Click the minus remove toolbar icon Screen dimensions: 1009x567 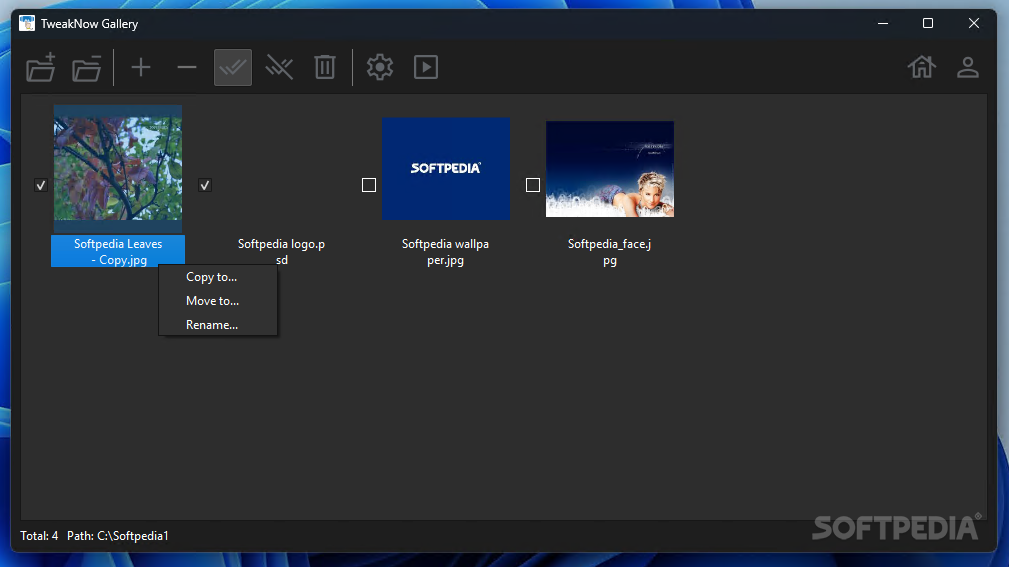[187, 68]
